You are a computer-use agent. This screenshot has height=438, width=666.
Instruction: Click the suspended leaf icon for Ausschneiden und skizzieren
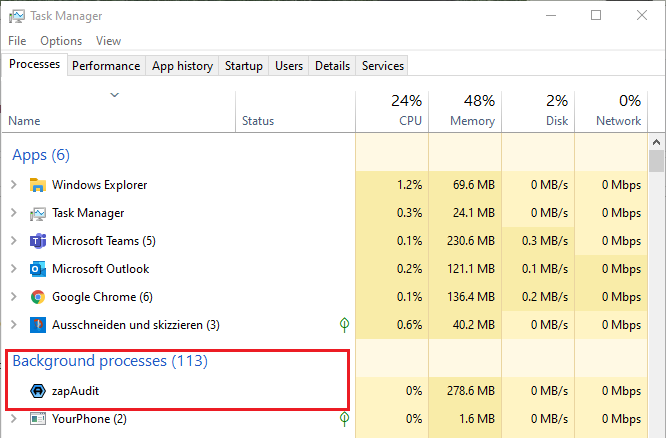tap(344, 325)
